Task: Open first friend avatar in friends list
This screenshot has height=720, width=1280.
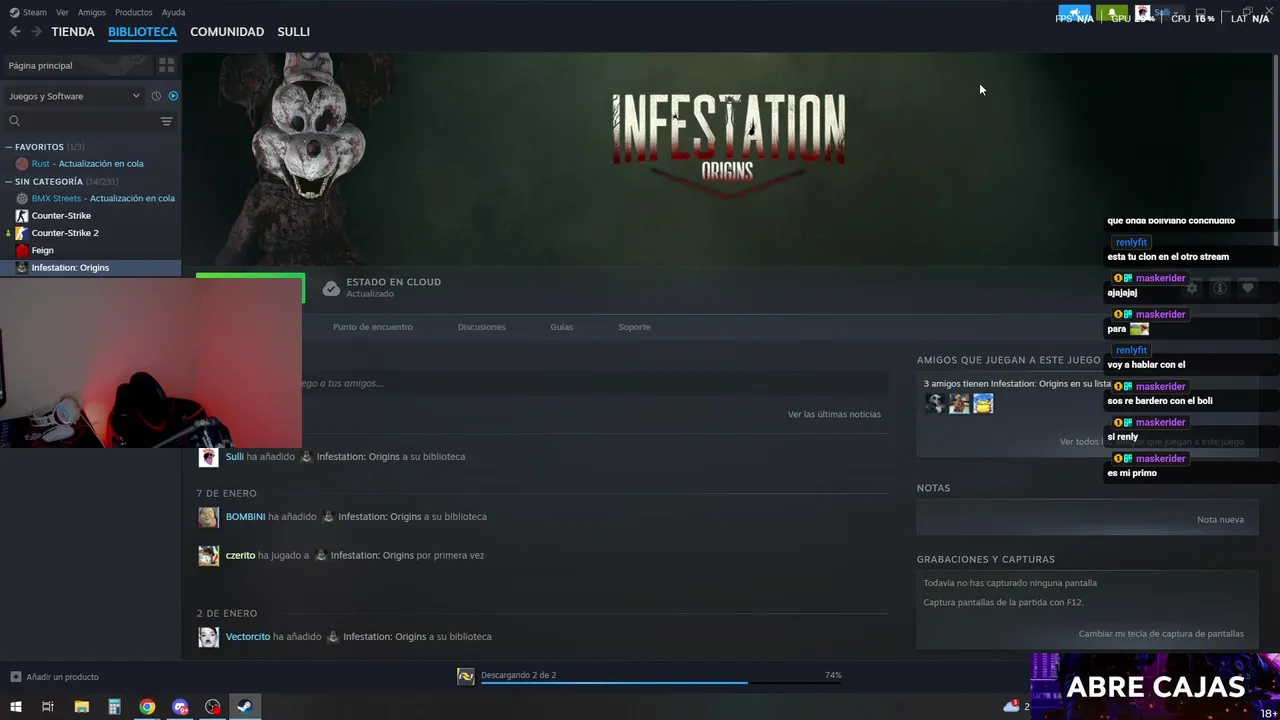Action: 935,403
